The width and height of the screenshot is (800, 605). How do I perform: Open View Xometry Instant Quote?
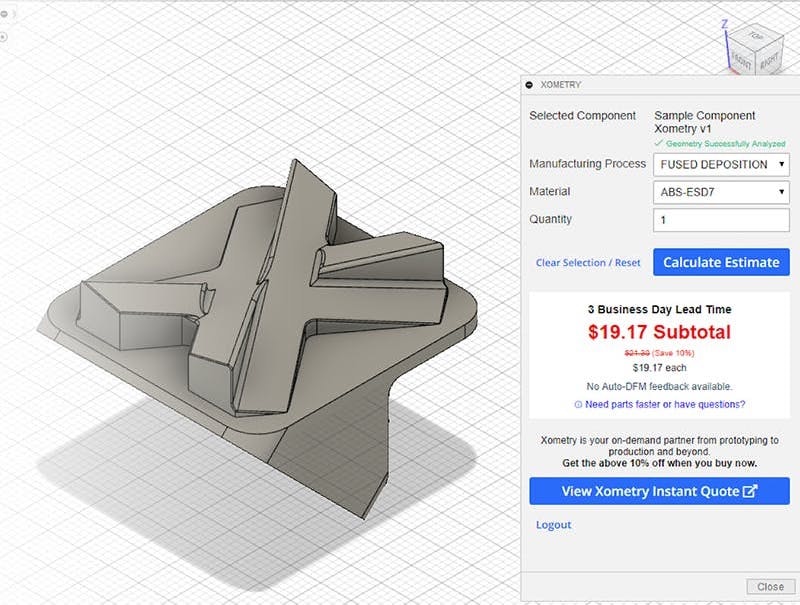click(655, 491)
